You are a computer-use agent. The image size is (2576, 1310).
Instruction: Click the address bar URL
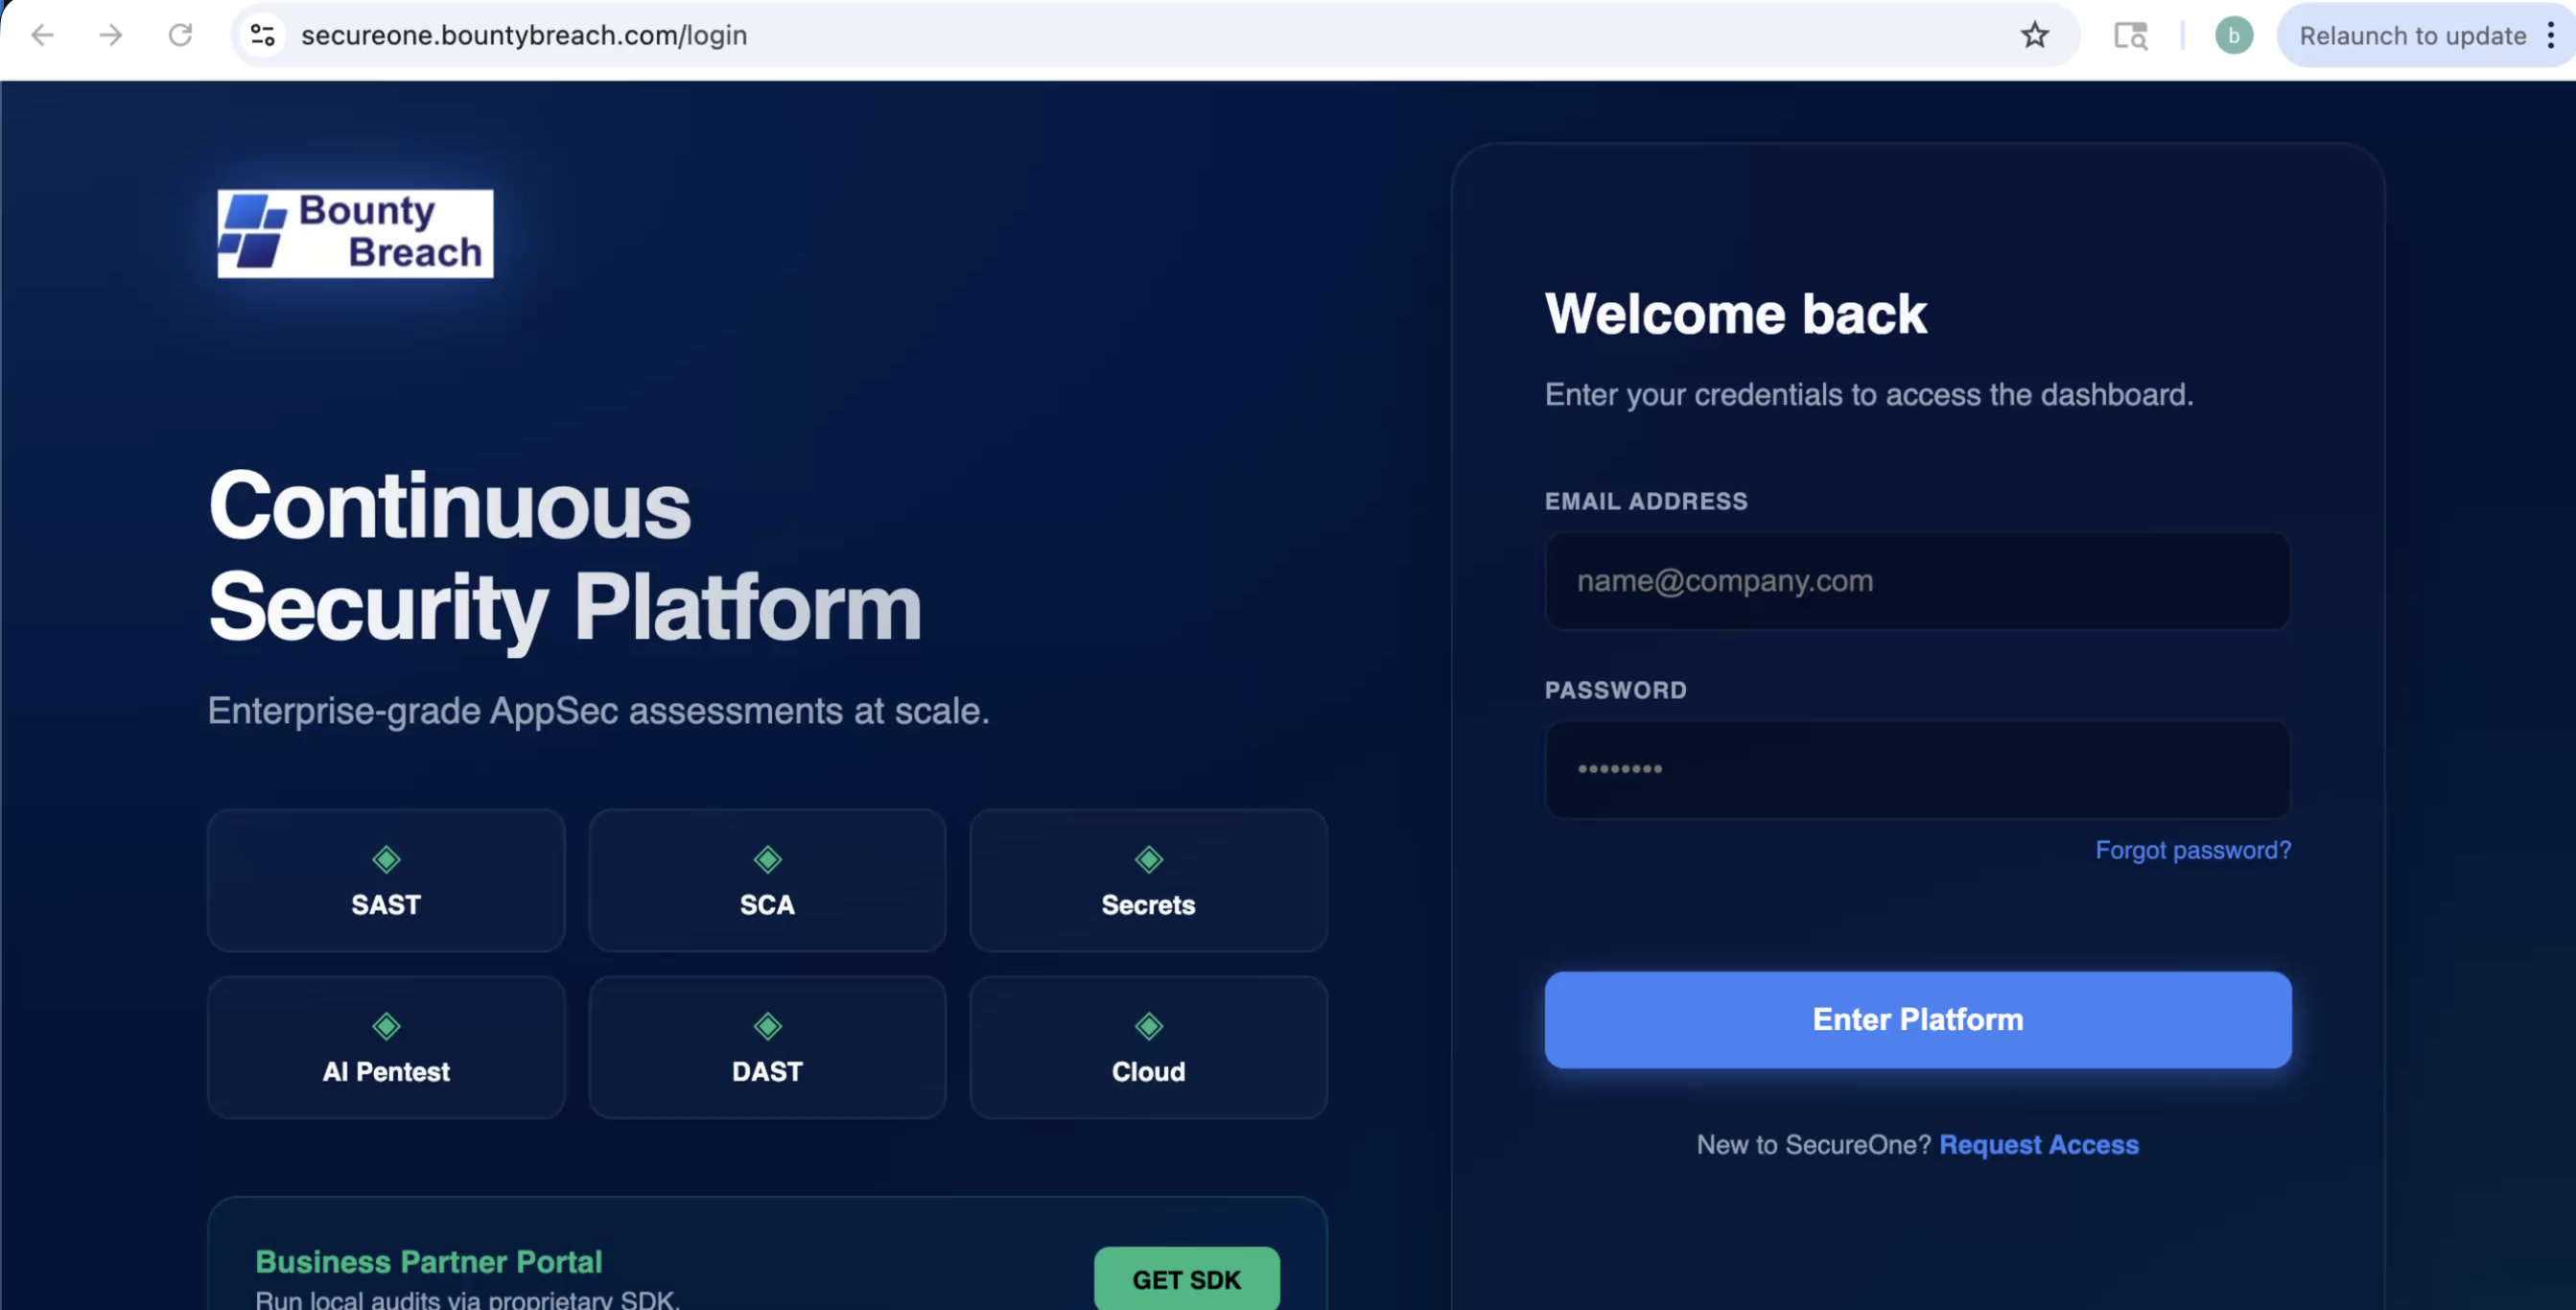point(524,36)
